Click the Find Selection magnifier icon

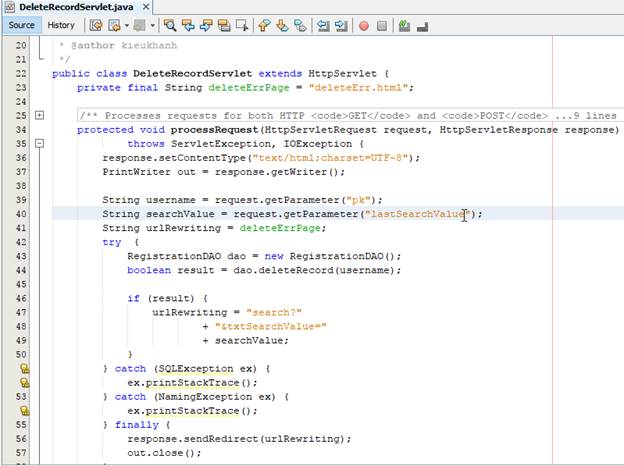170,25
